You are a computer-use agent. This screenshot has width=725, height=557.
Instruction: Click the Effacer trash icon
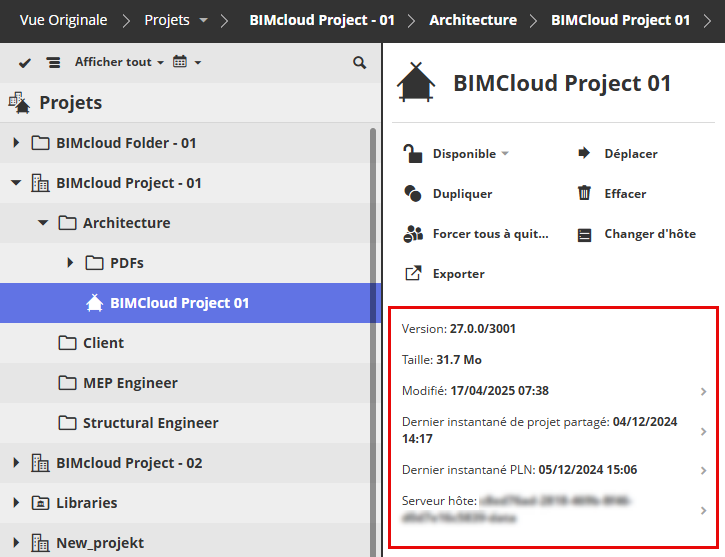[x=585, y=194]
